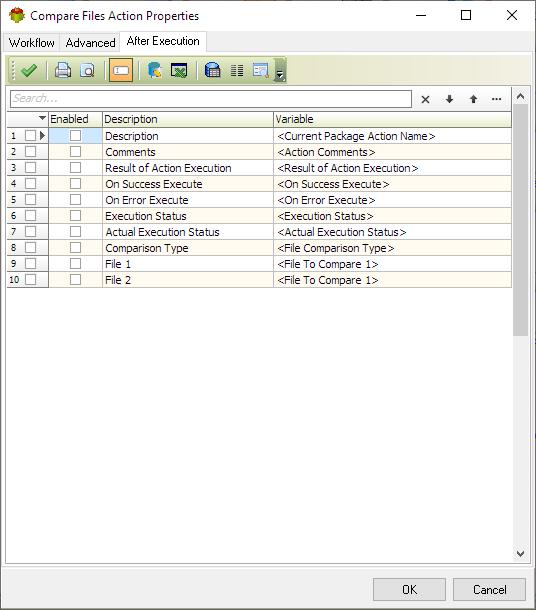Image resolution: width=536 pixels, height=610 pixels.
Task: Select the 'On Success Execute' description cell
Action: coord(188,184)
